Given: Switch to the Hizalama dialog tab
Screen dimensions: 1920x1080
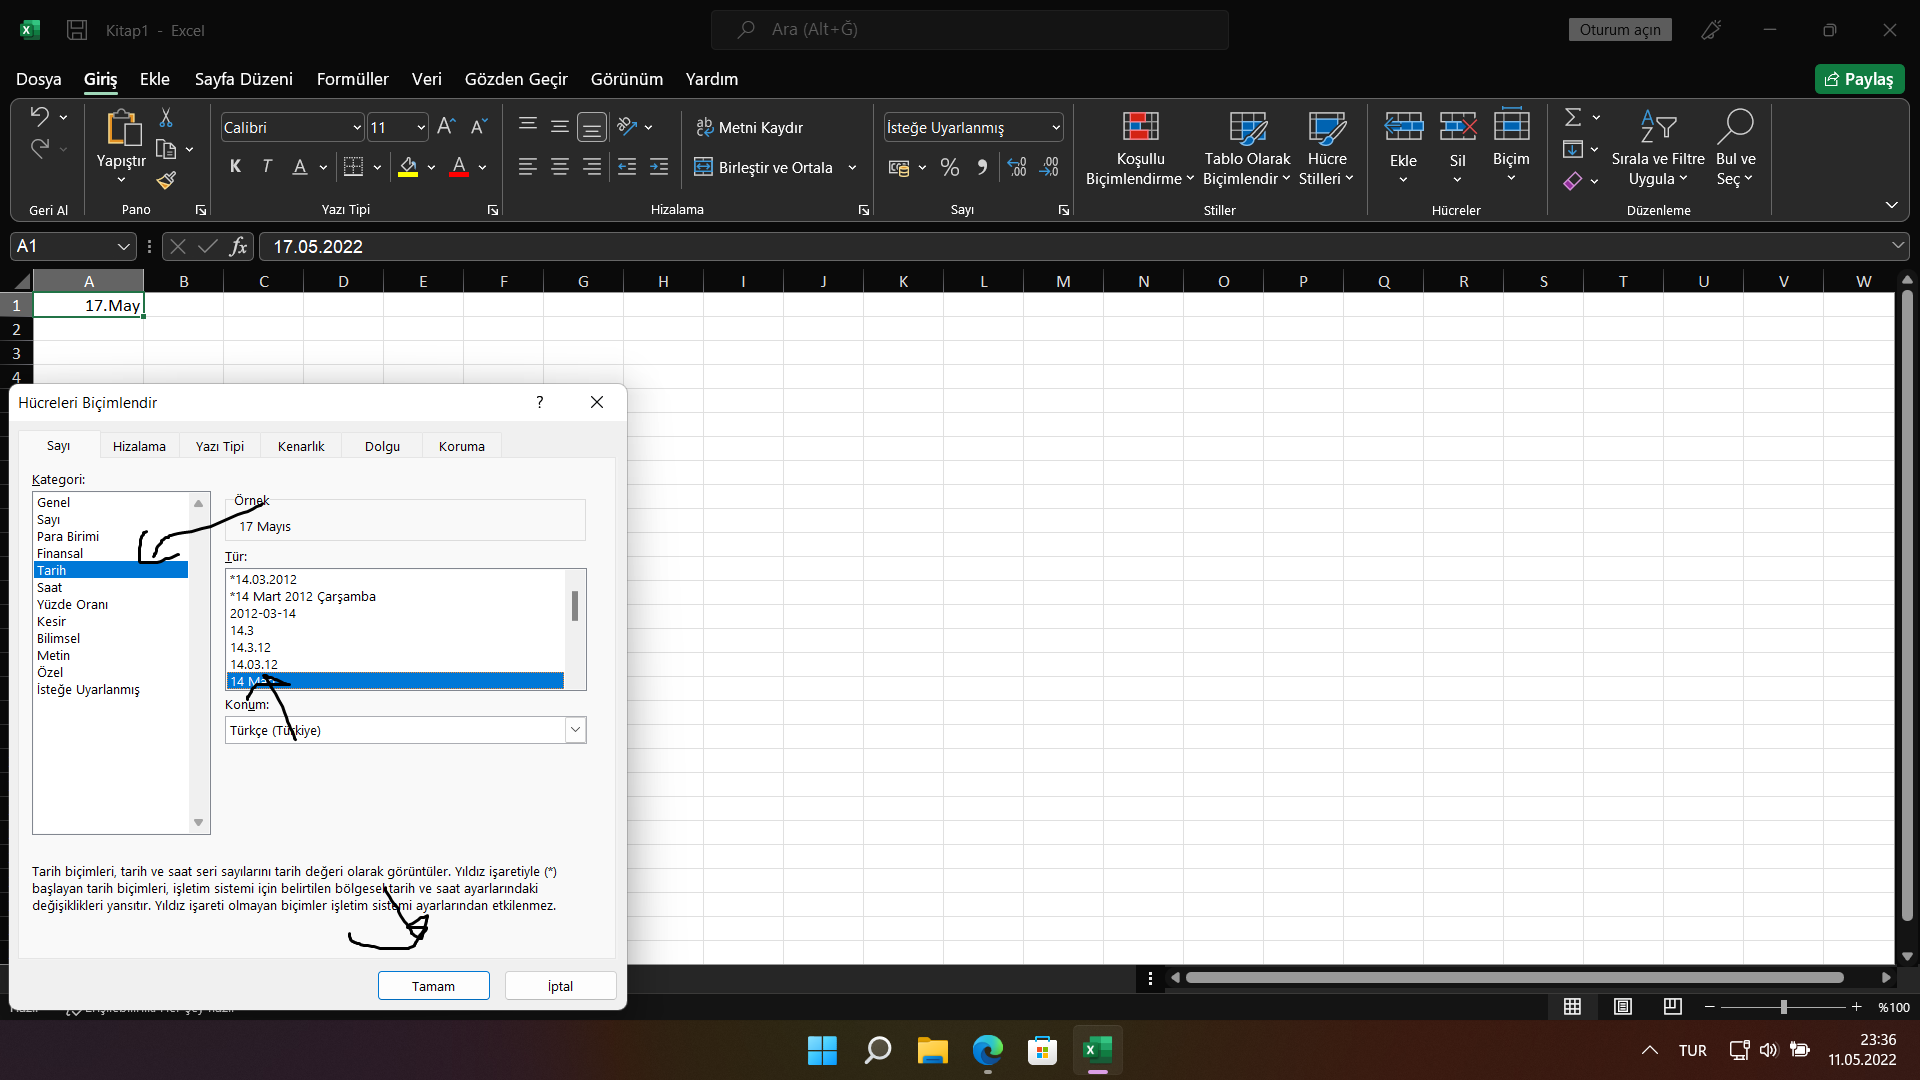Looking at the screenshot, I should [x=139, y=446].
